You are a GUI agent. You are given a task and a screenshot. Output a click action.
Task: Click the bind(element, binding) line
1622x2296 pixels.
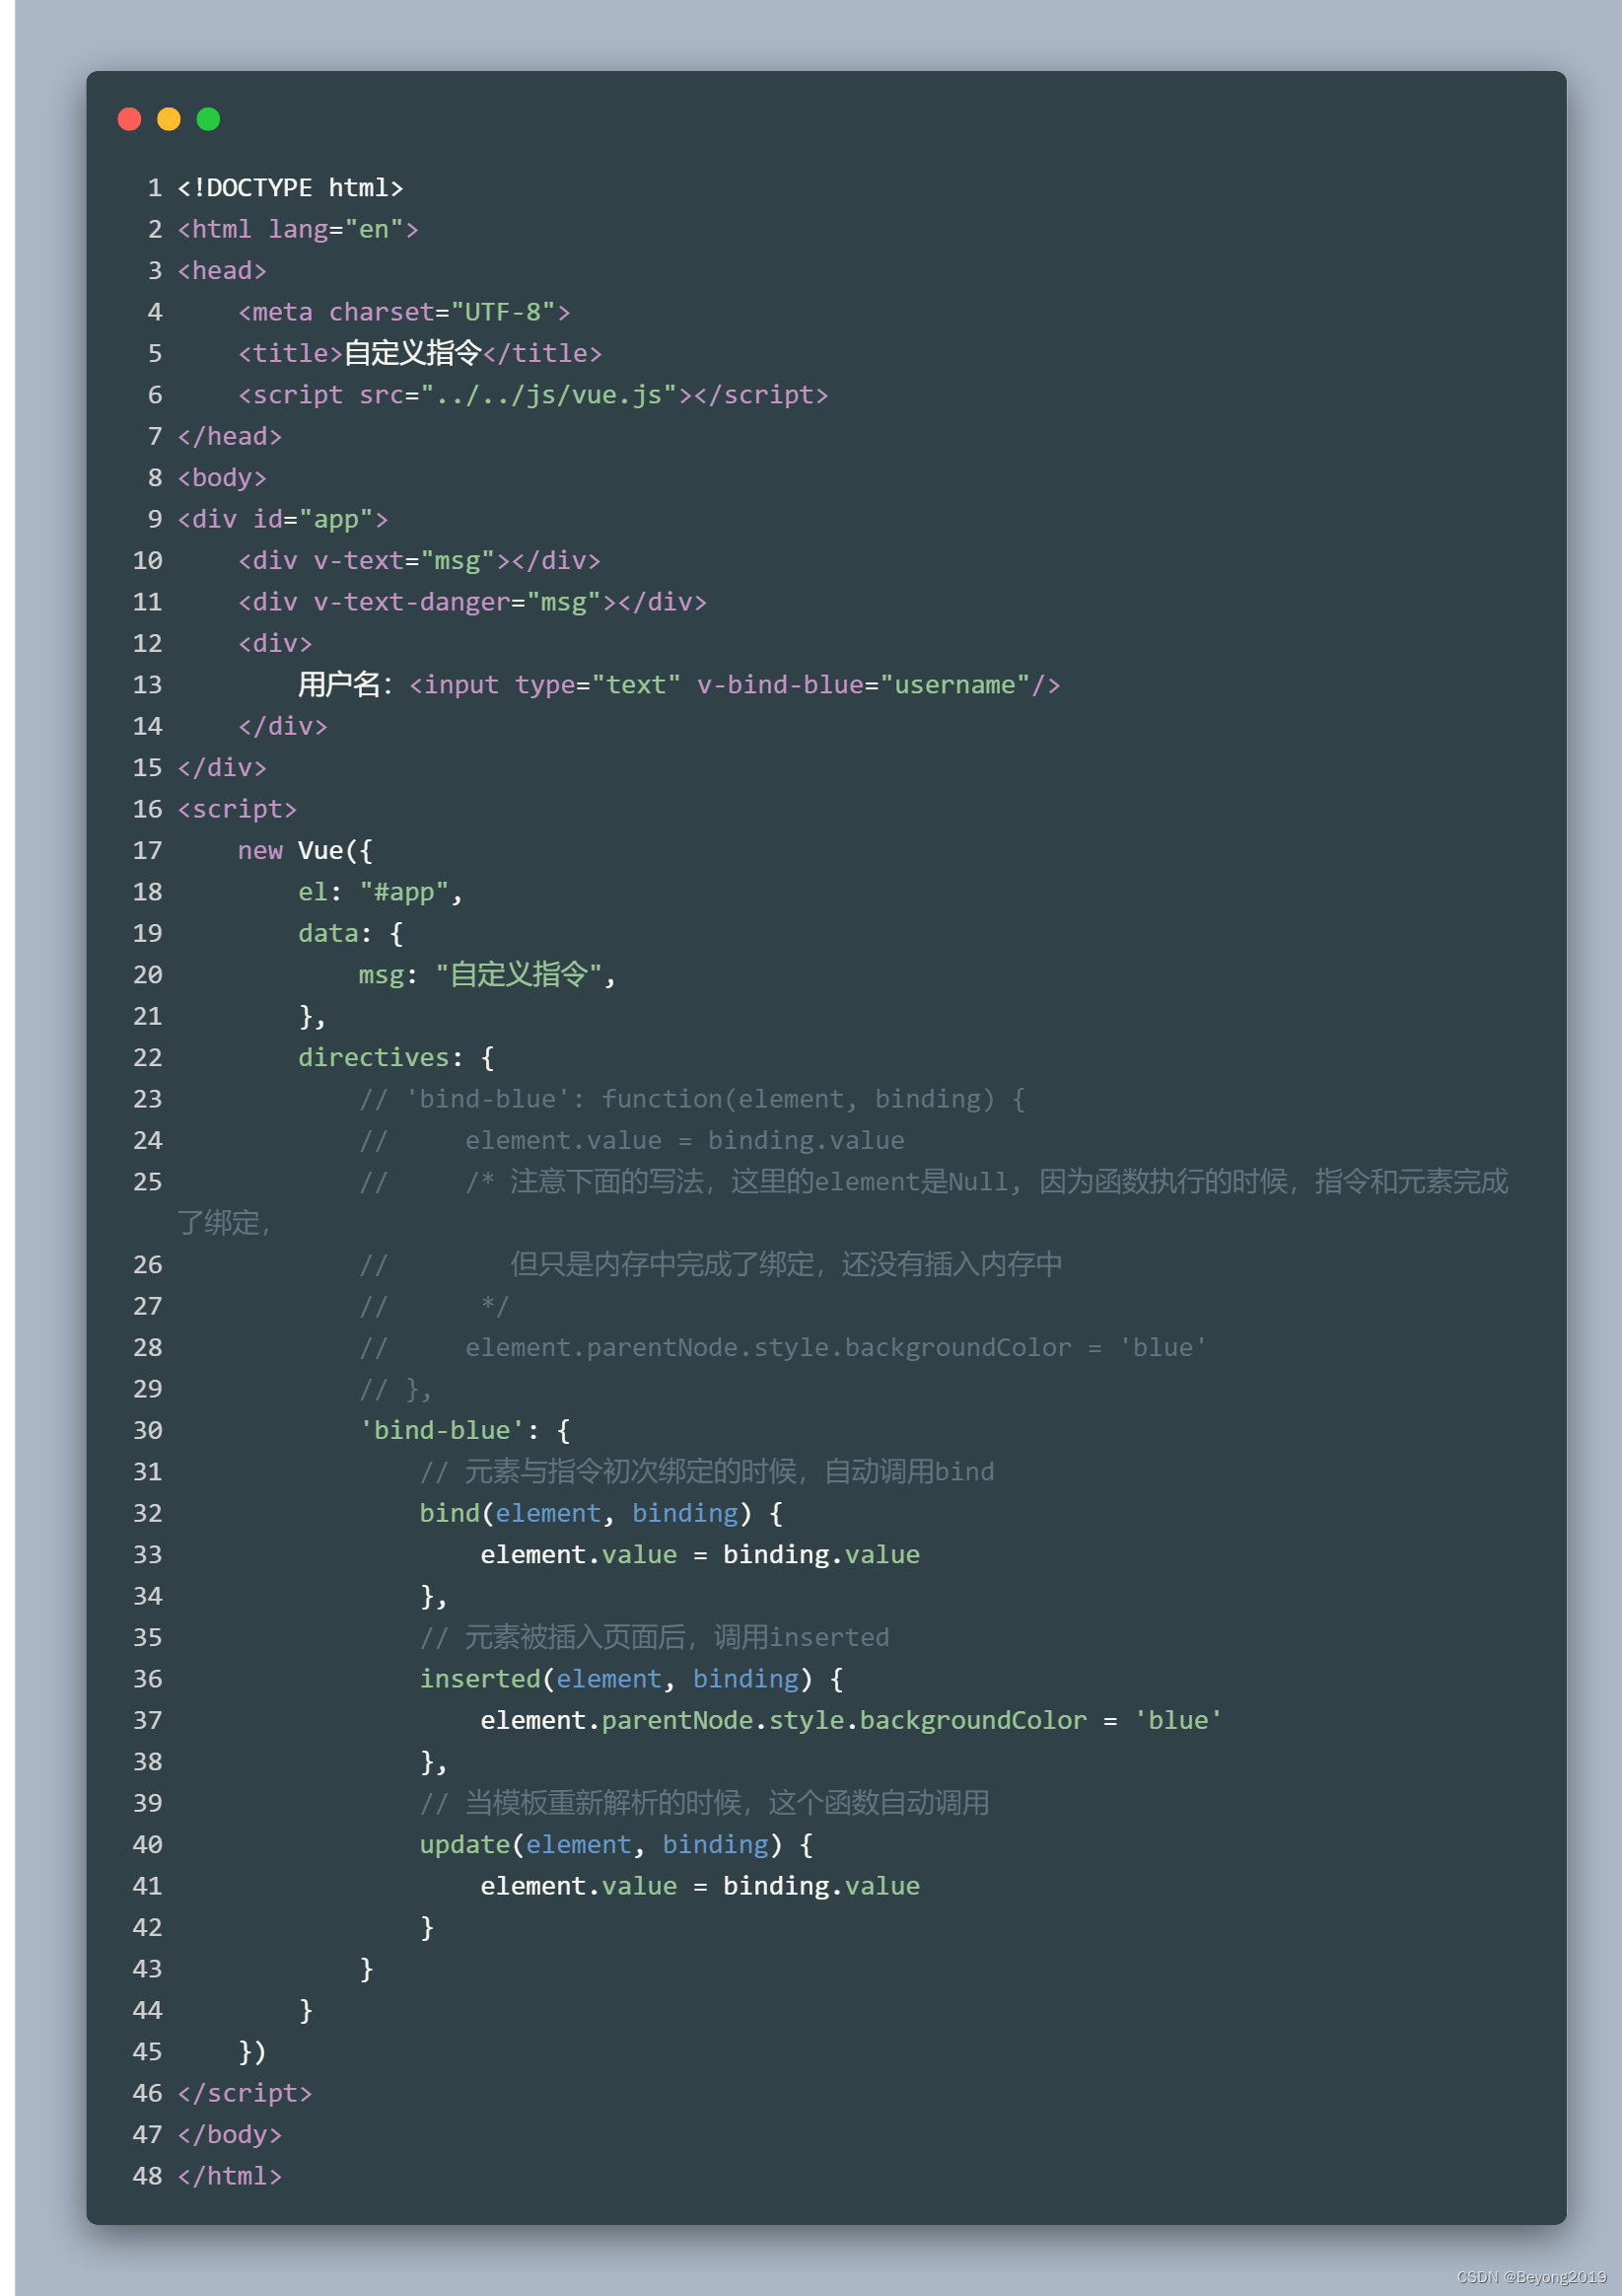tap(601, 1513)
